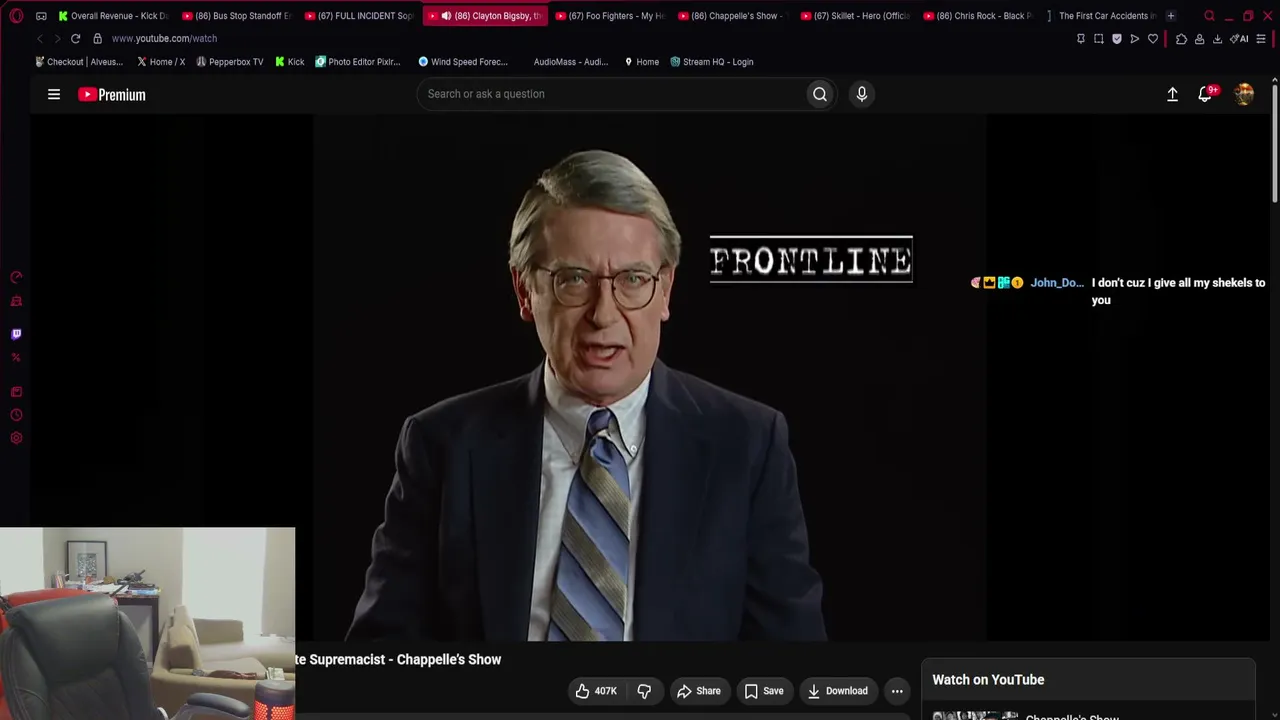Open Photo Editor Pixlr bookmark

coord(358,62)
